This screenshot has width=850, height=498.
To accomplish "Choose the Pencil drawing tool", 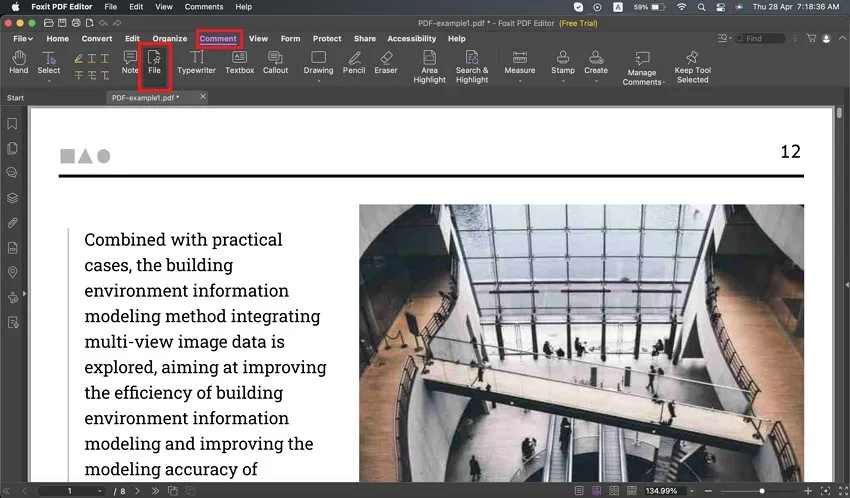I will (x=354, y=63).
